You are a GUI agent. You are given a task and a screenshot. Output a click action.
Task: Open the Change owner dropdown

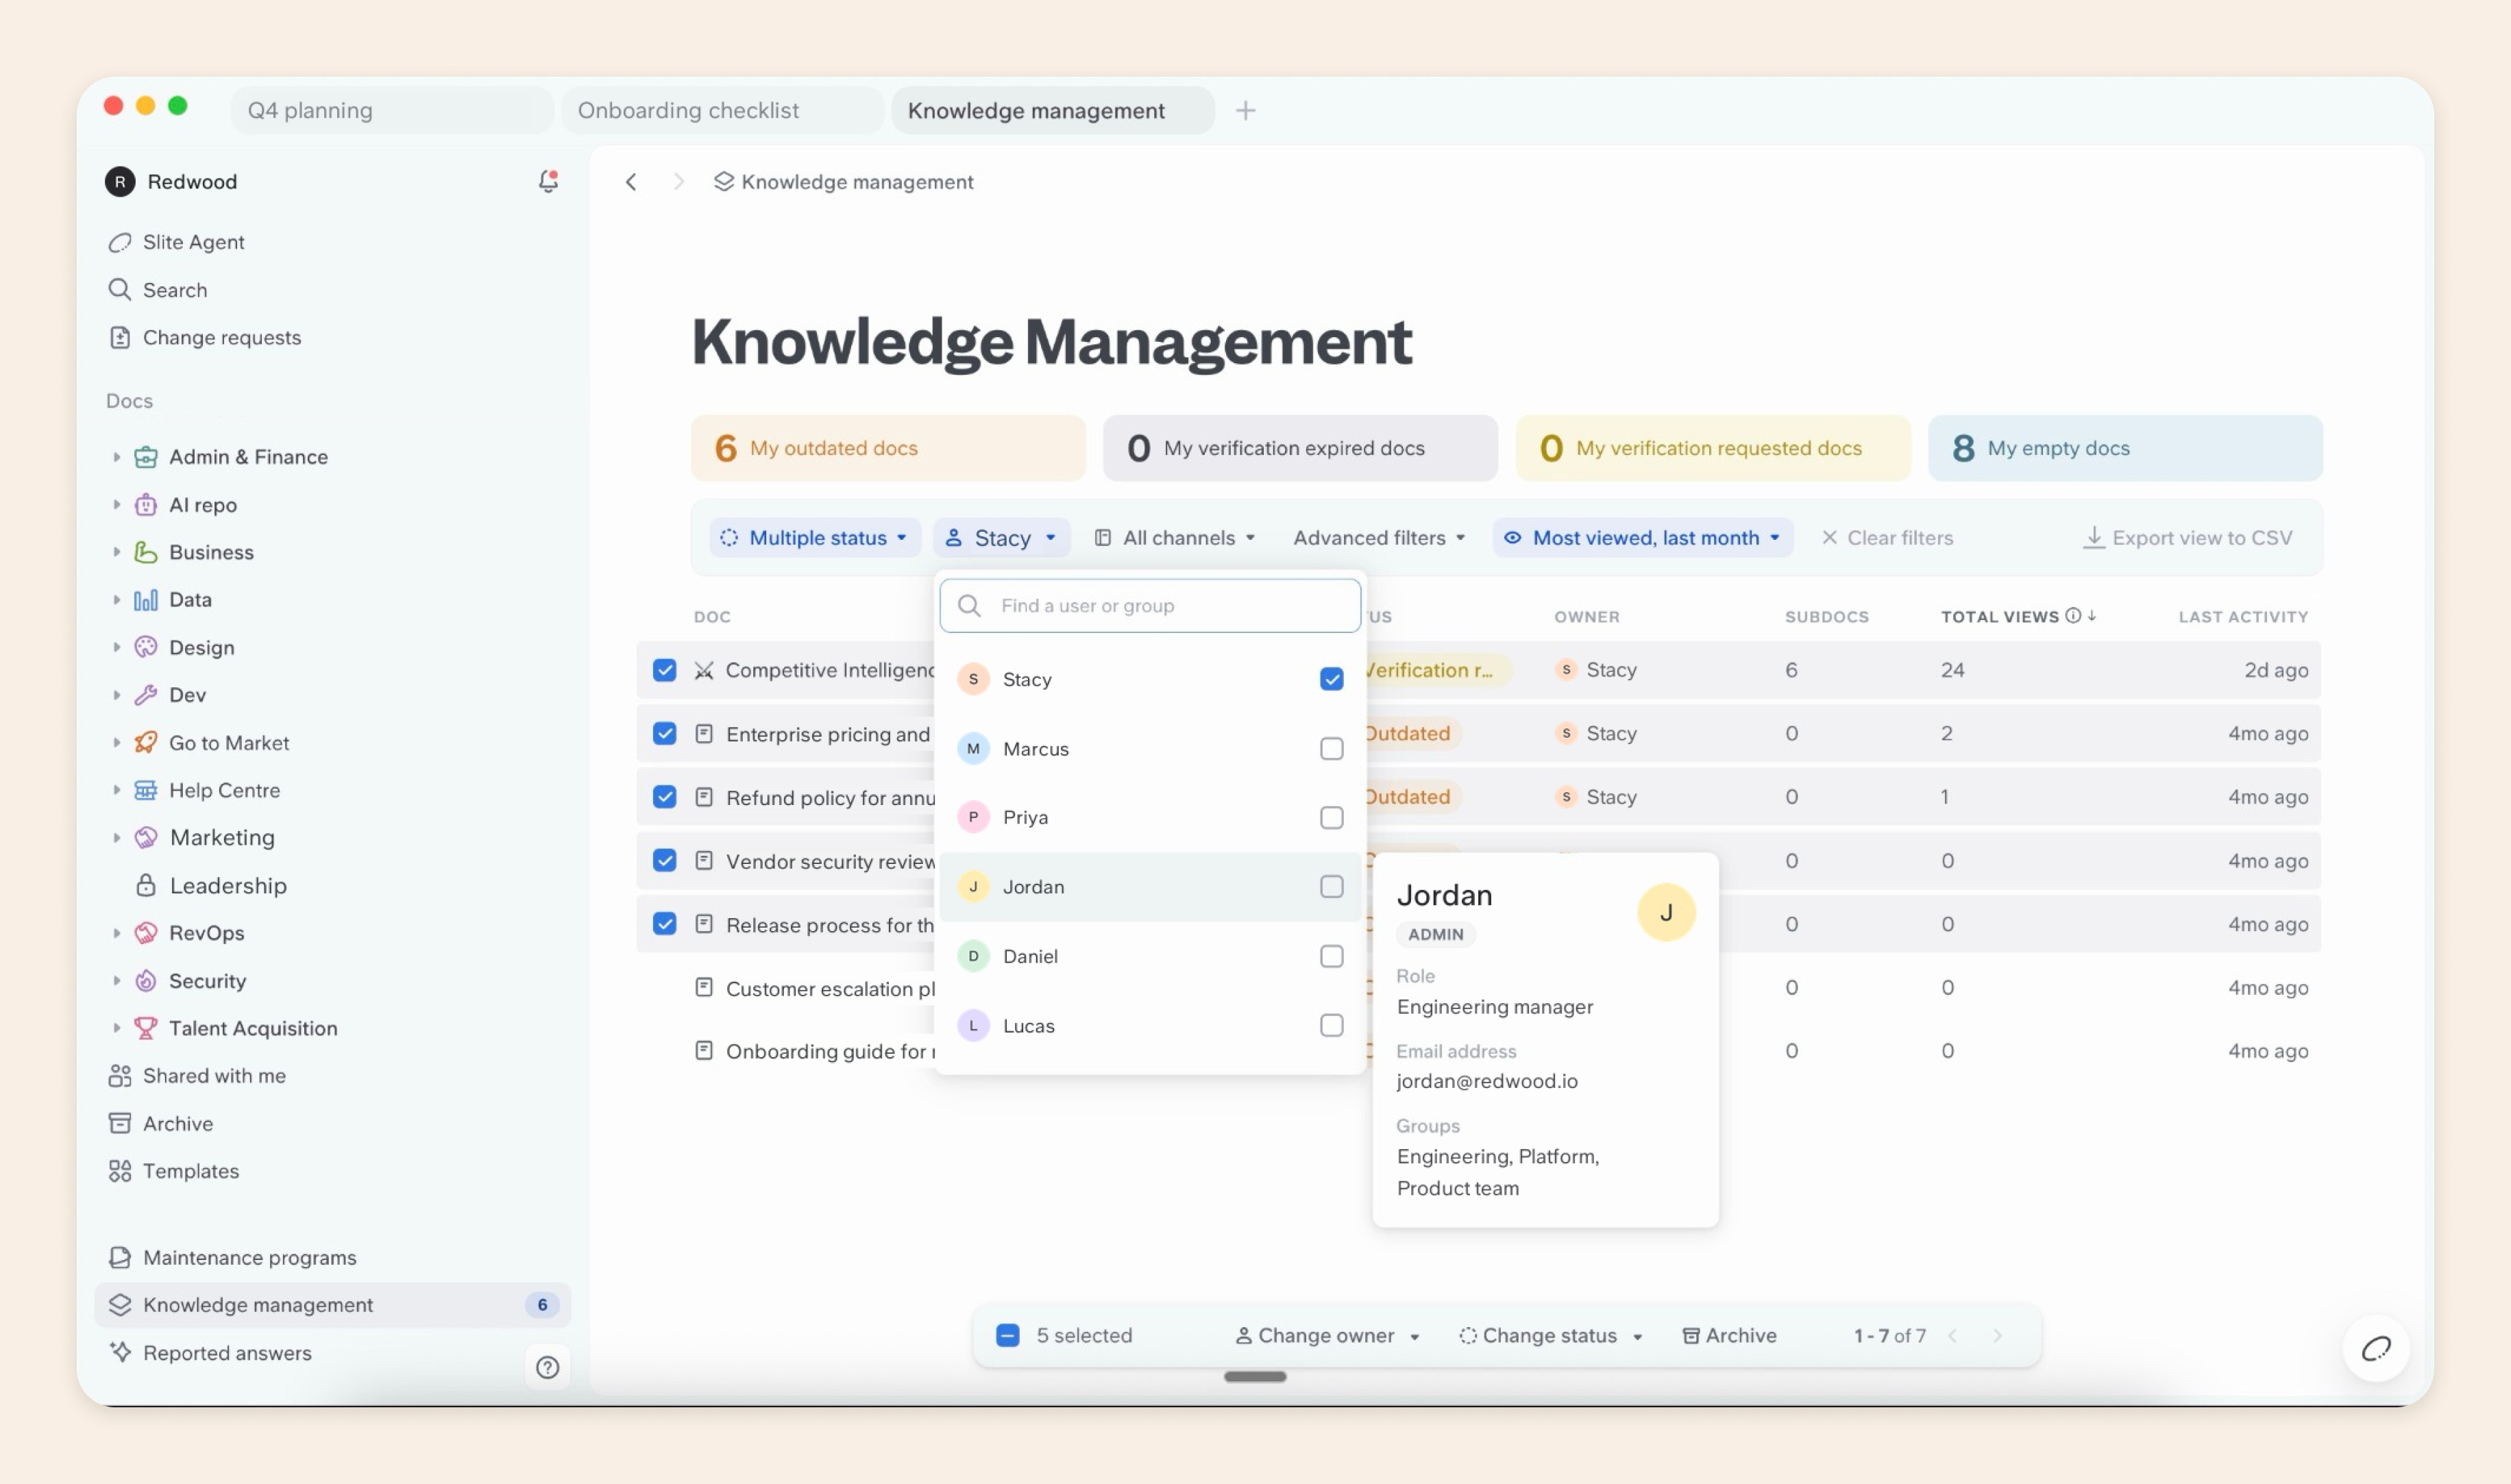click(1327, 1335)
